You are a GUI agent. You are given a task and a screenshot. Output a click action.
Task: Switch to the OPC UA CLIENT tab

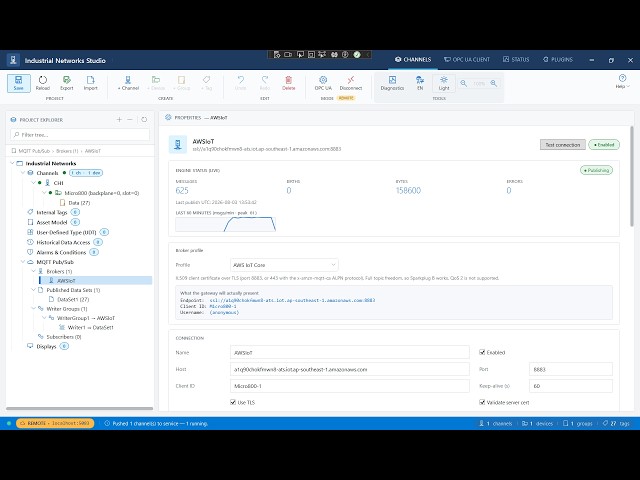point(467,60)
